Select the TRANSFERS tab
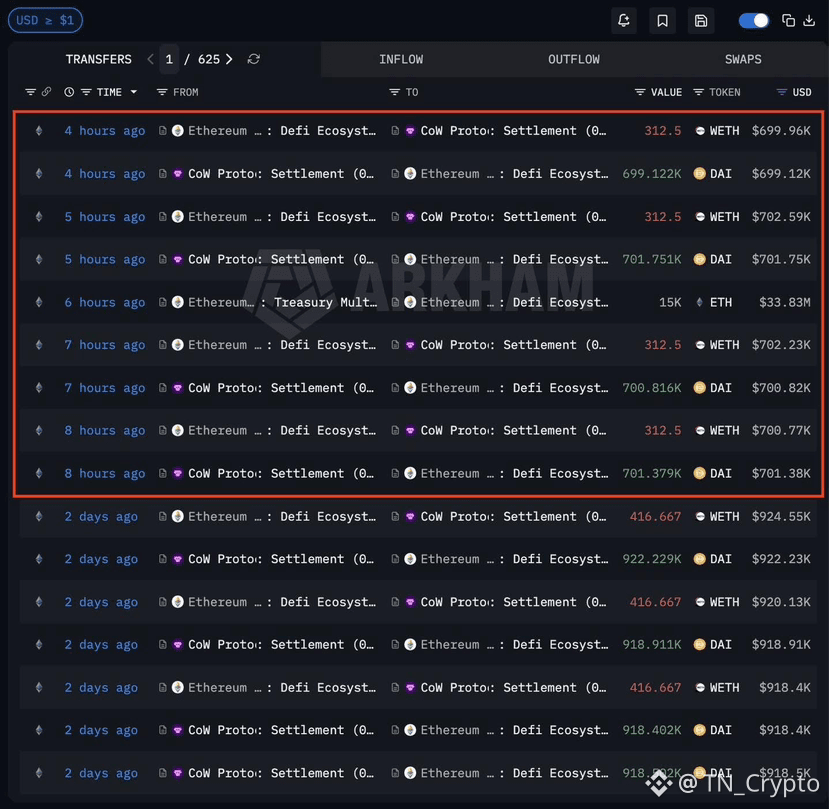829x809 pixels. 98,59
